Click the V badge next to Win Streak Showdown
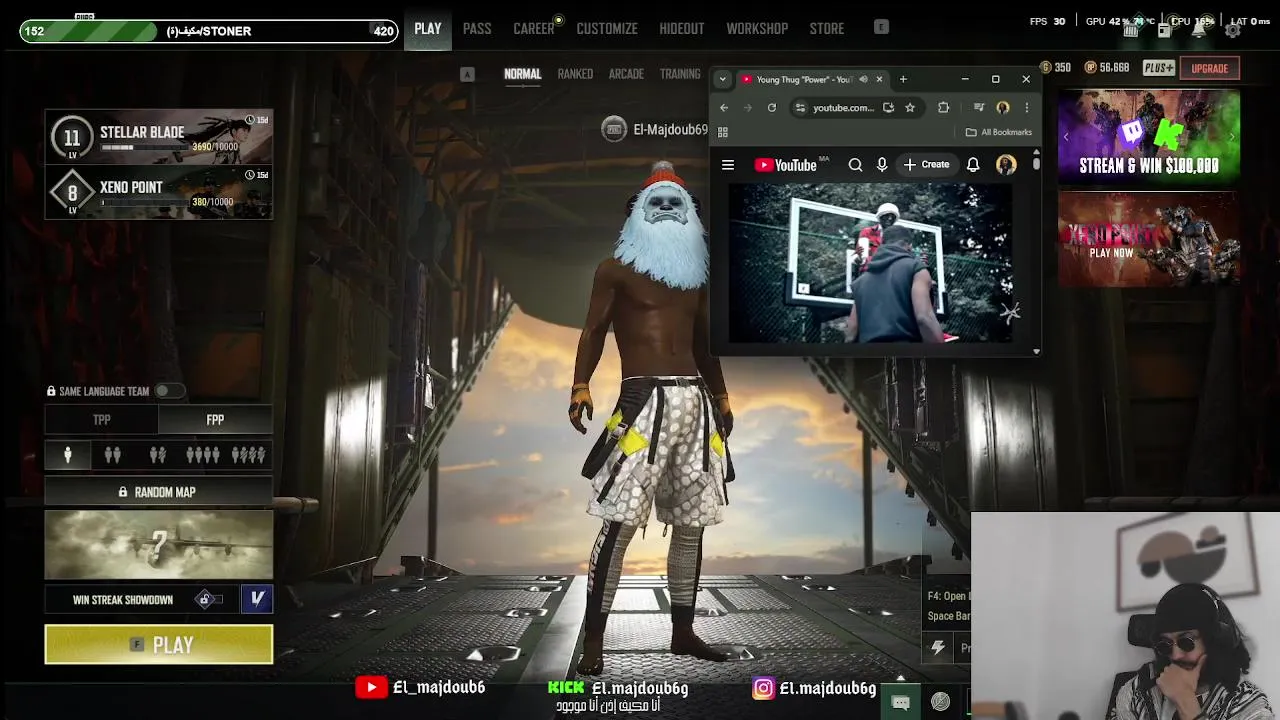This screenshot has height=720, width=1280. click(257, 599)
